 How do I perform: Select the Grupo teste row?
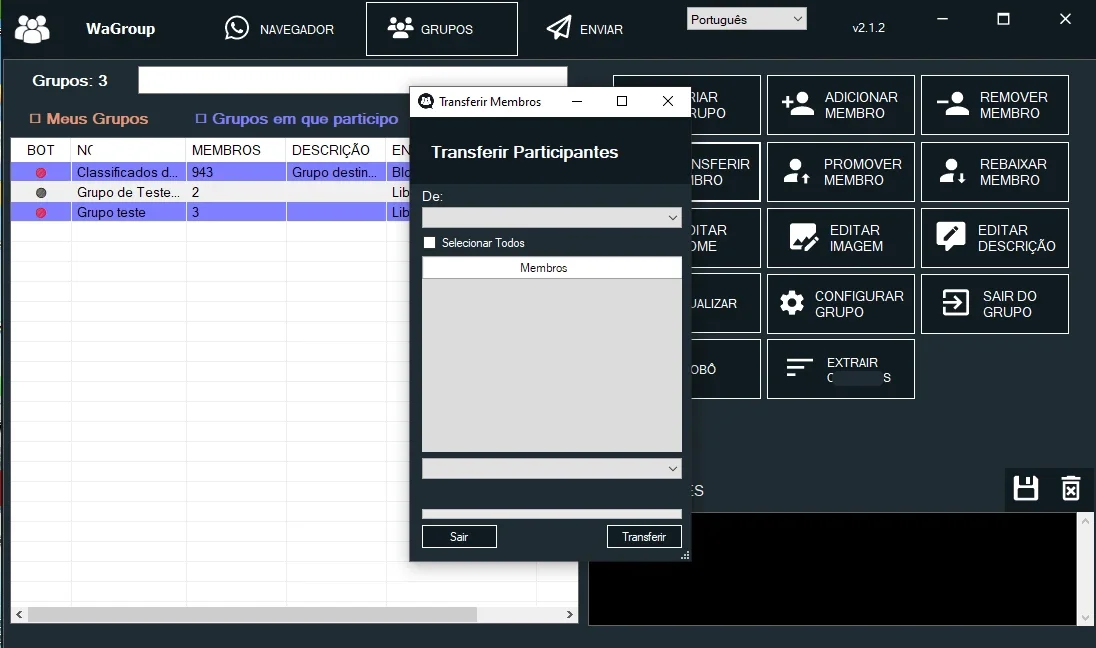[x=210, y=212]
